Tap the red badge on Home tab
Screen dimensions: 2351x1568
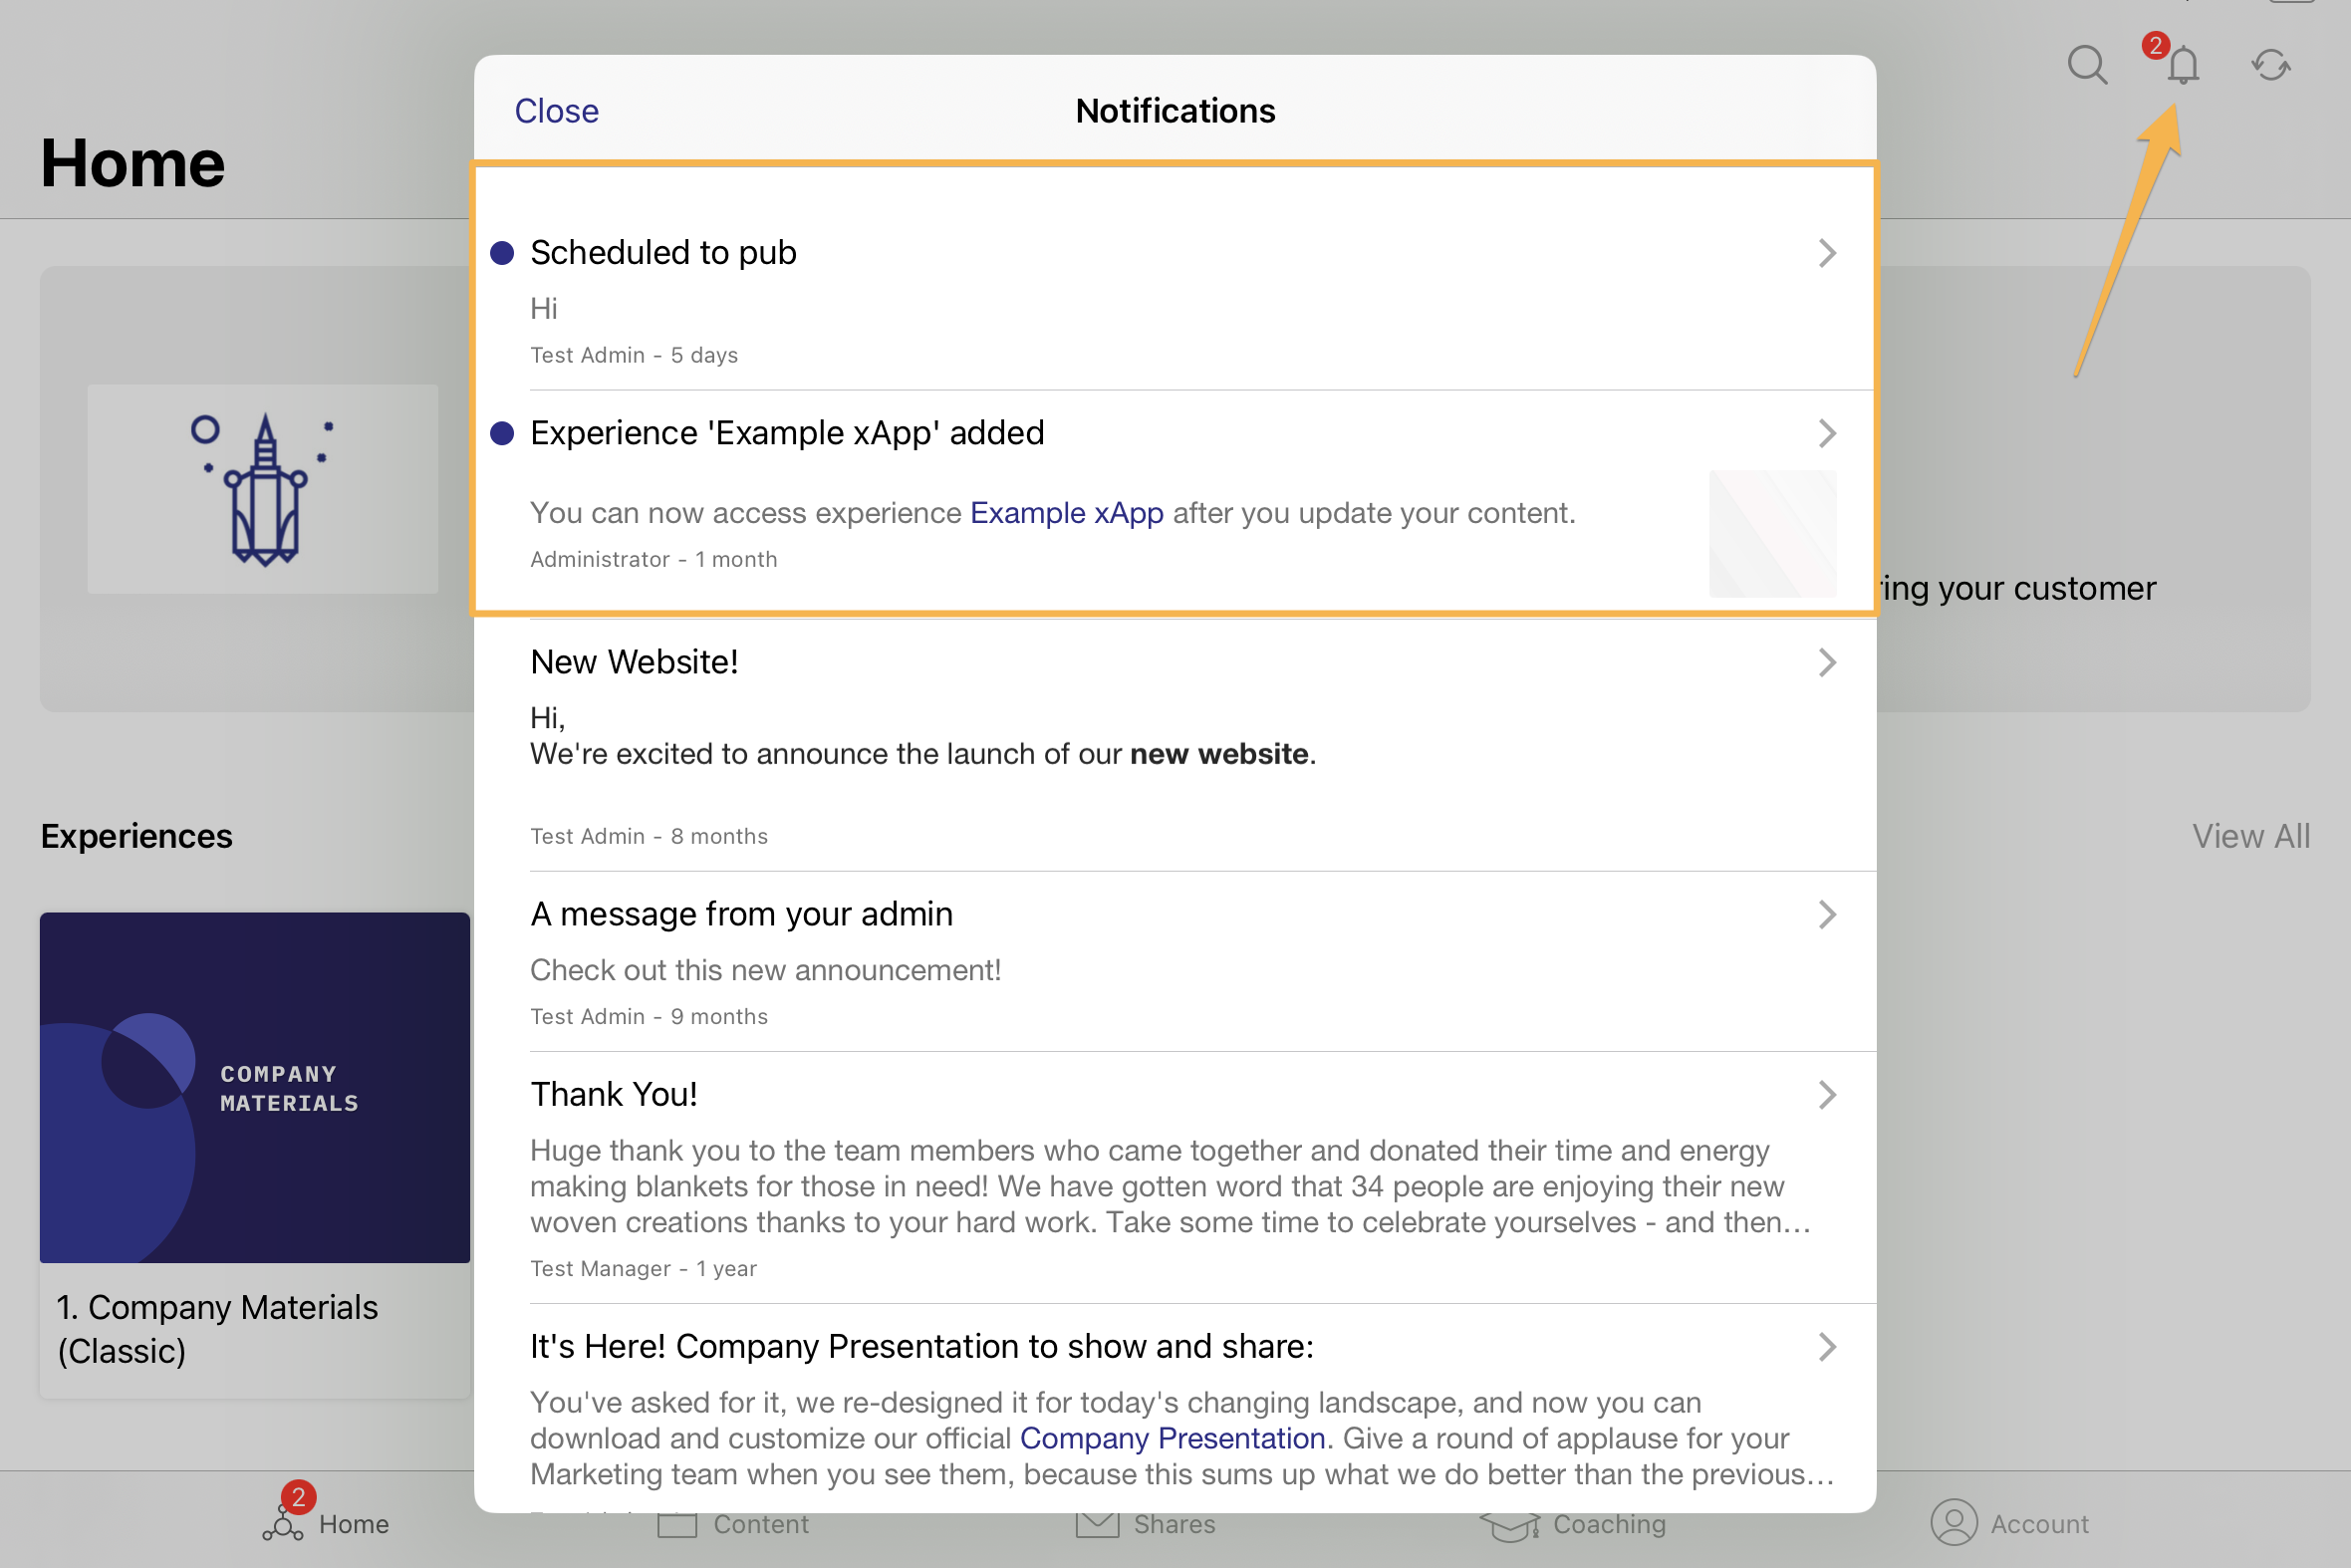(298, 1497)
